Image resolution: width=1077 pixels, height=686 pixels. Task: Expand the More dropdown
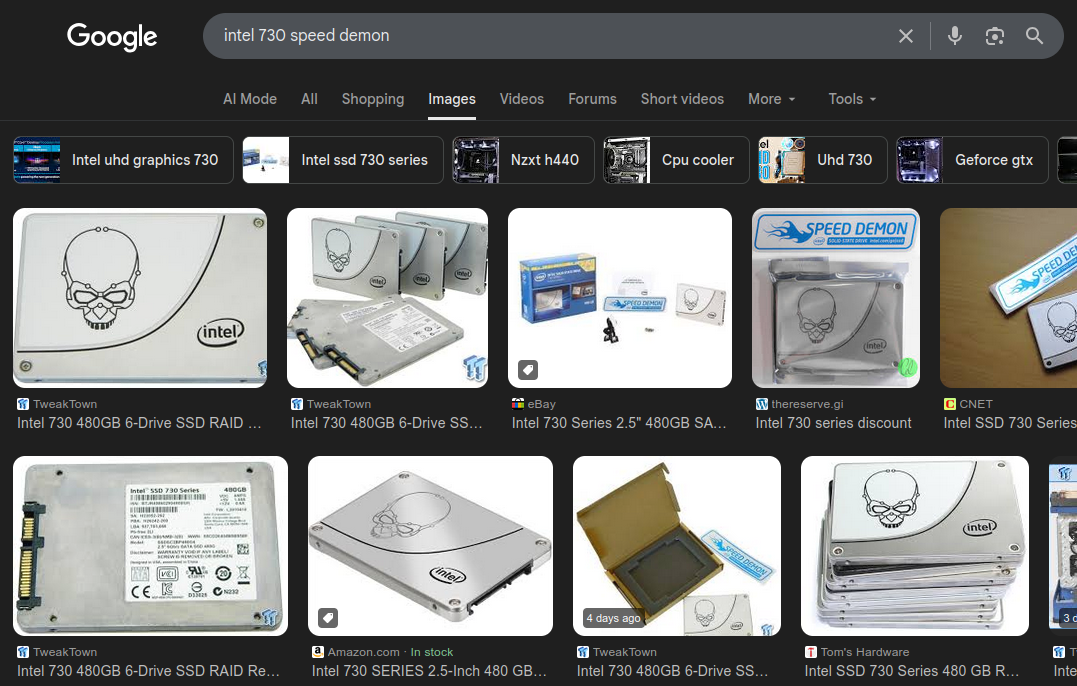(771, 99)
